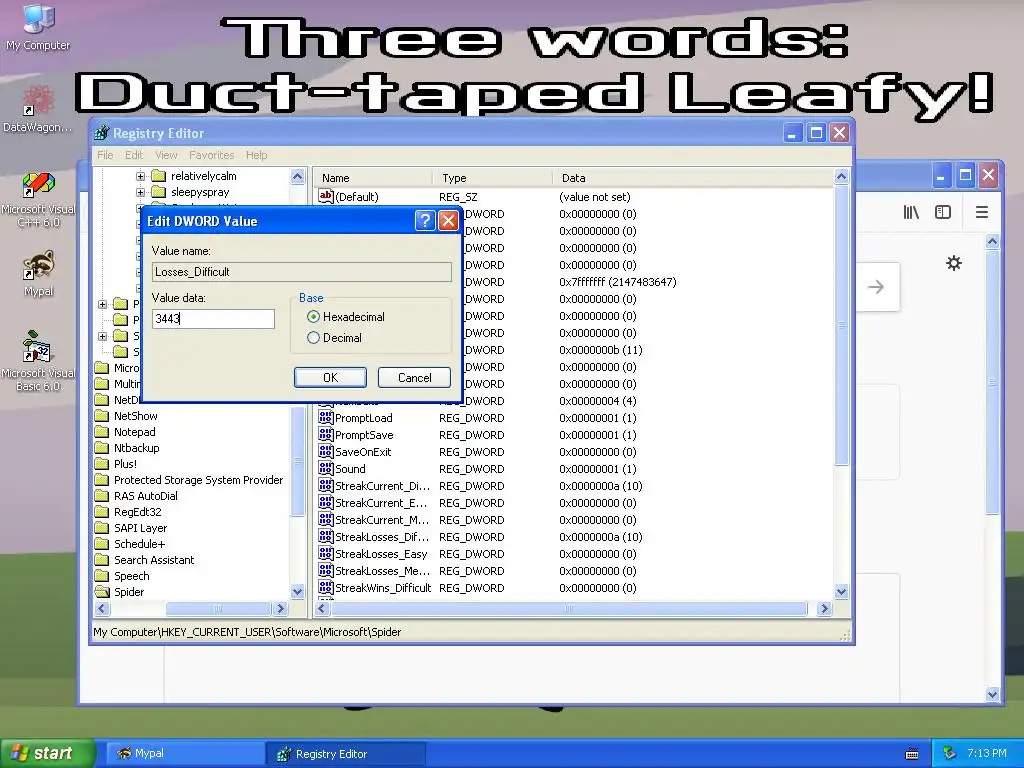Launch Microsoft Visual Basic 6.0 shortcut

tap(38, 361)
